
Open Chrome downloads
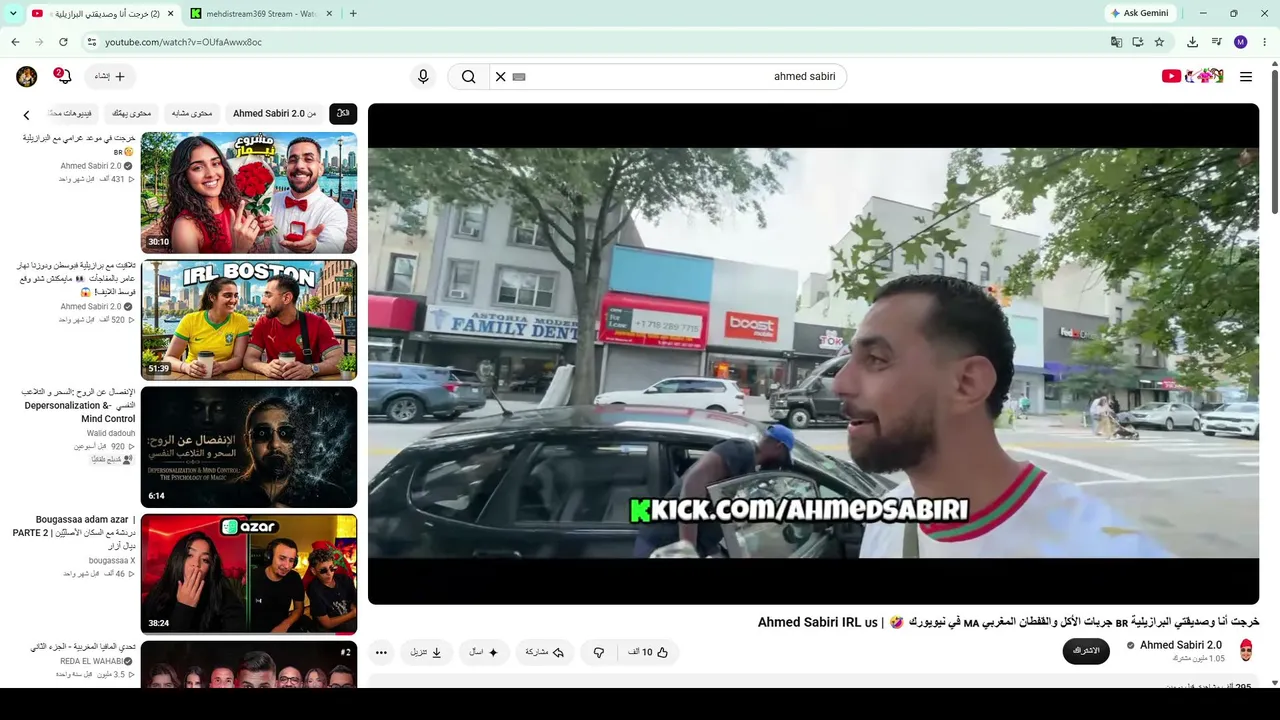pos(1192,42)
